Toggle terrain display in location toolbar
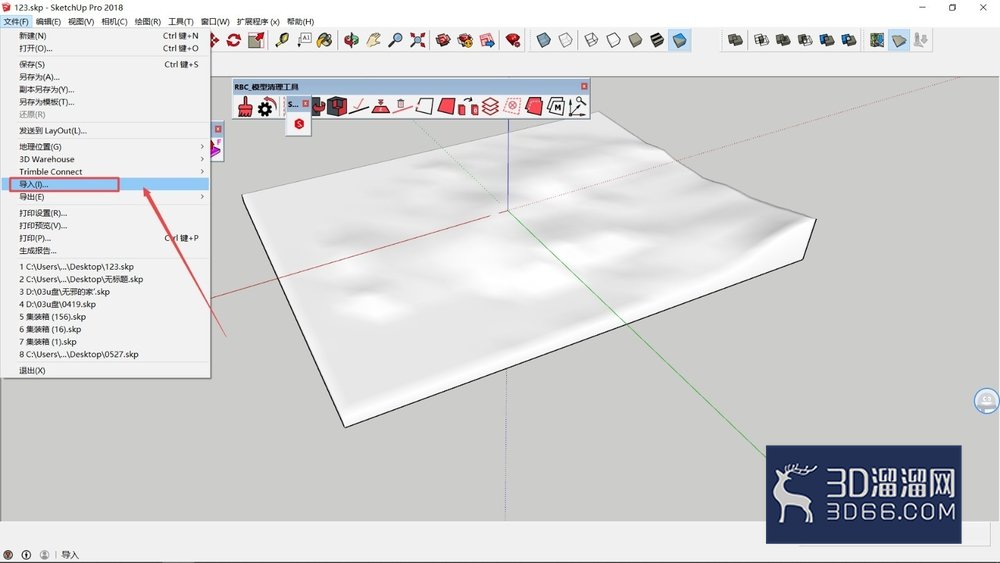 [899, 40]
